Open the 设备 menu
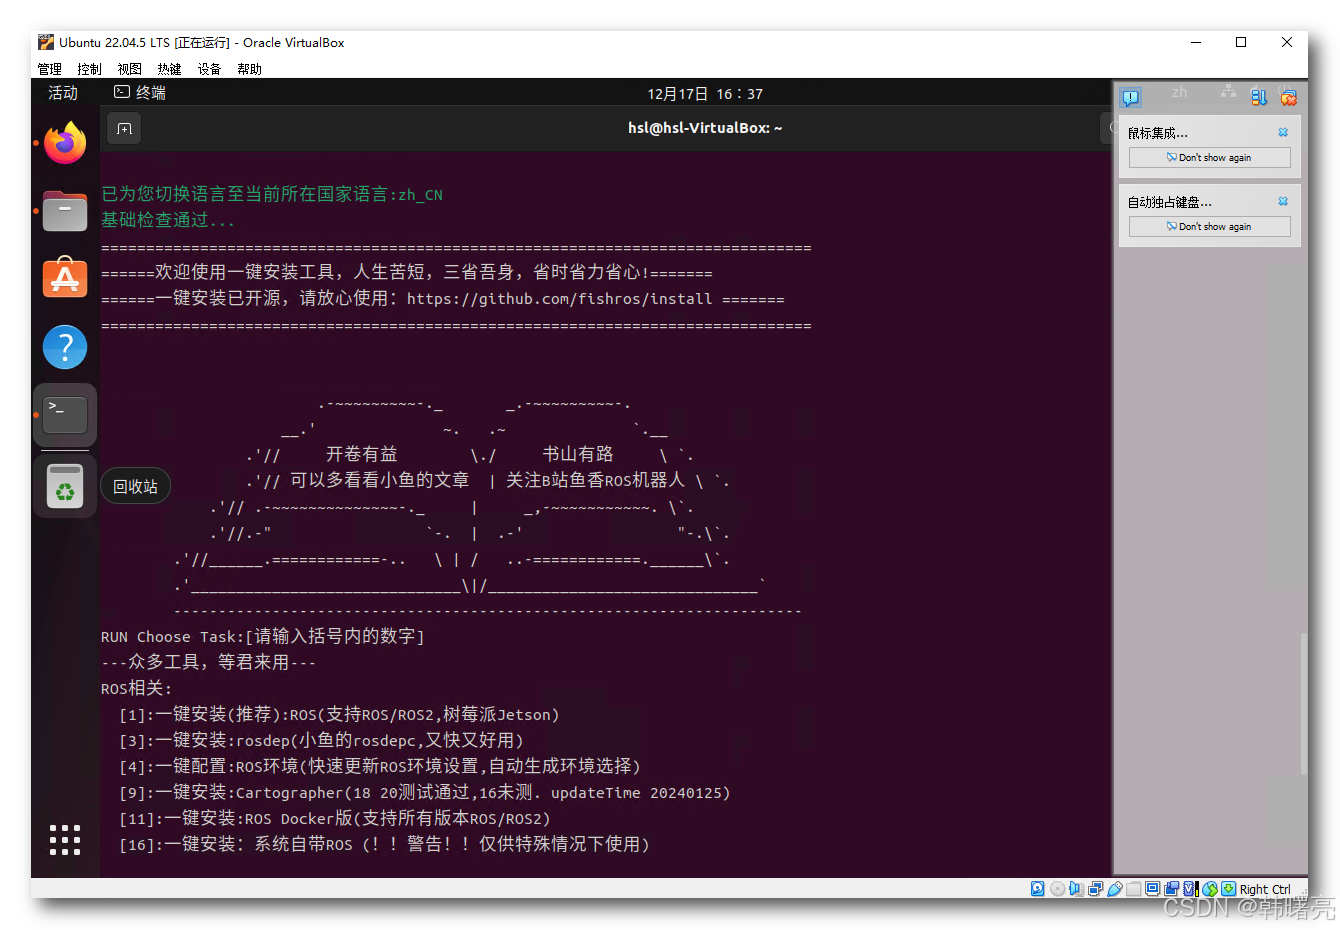The height and width of the screenshot is (930, 1340). point(209,69)
